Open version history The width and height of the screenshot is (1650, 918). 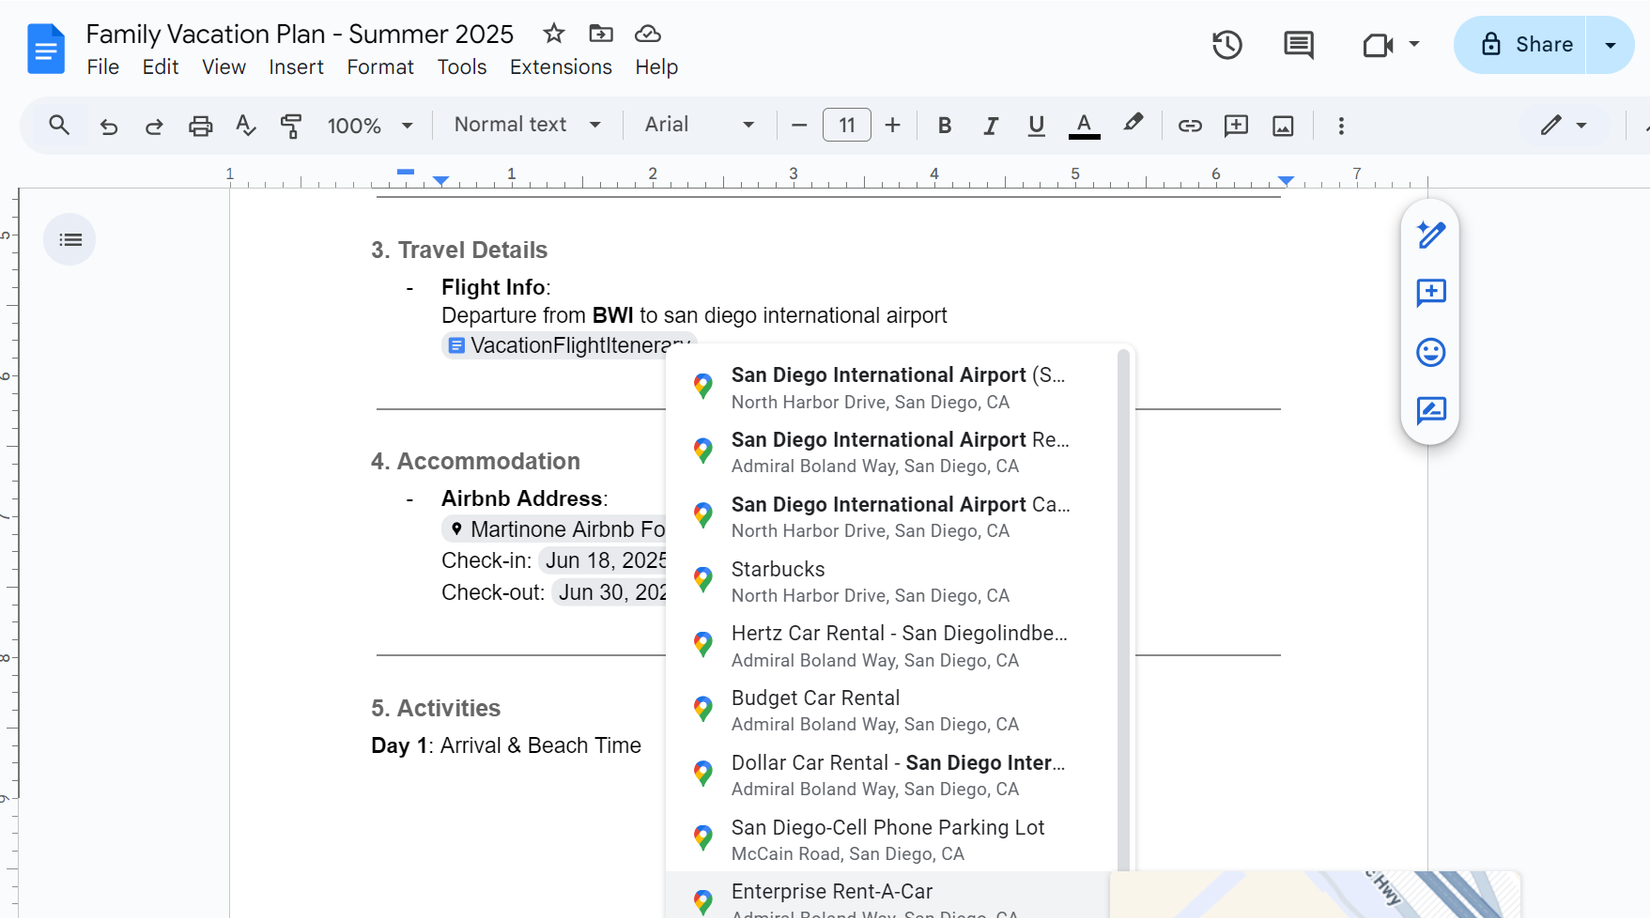(x=1227, y=45)
